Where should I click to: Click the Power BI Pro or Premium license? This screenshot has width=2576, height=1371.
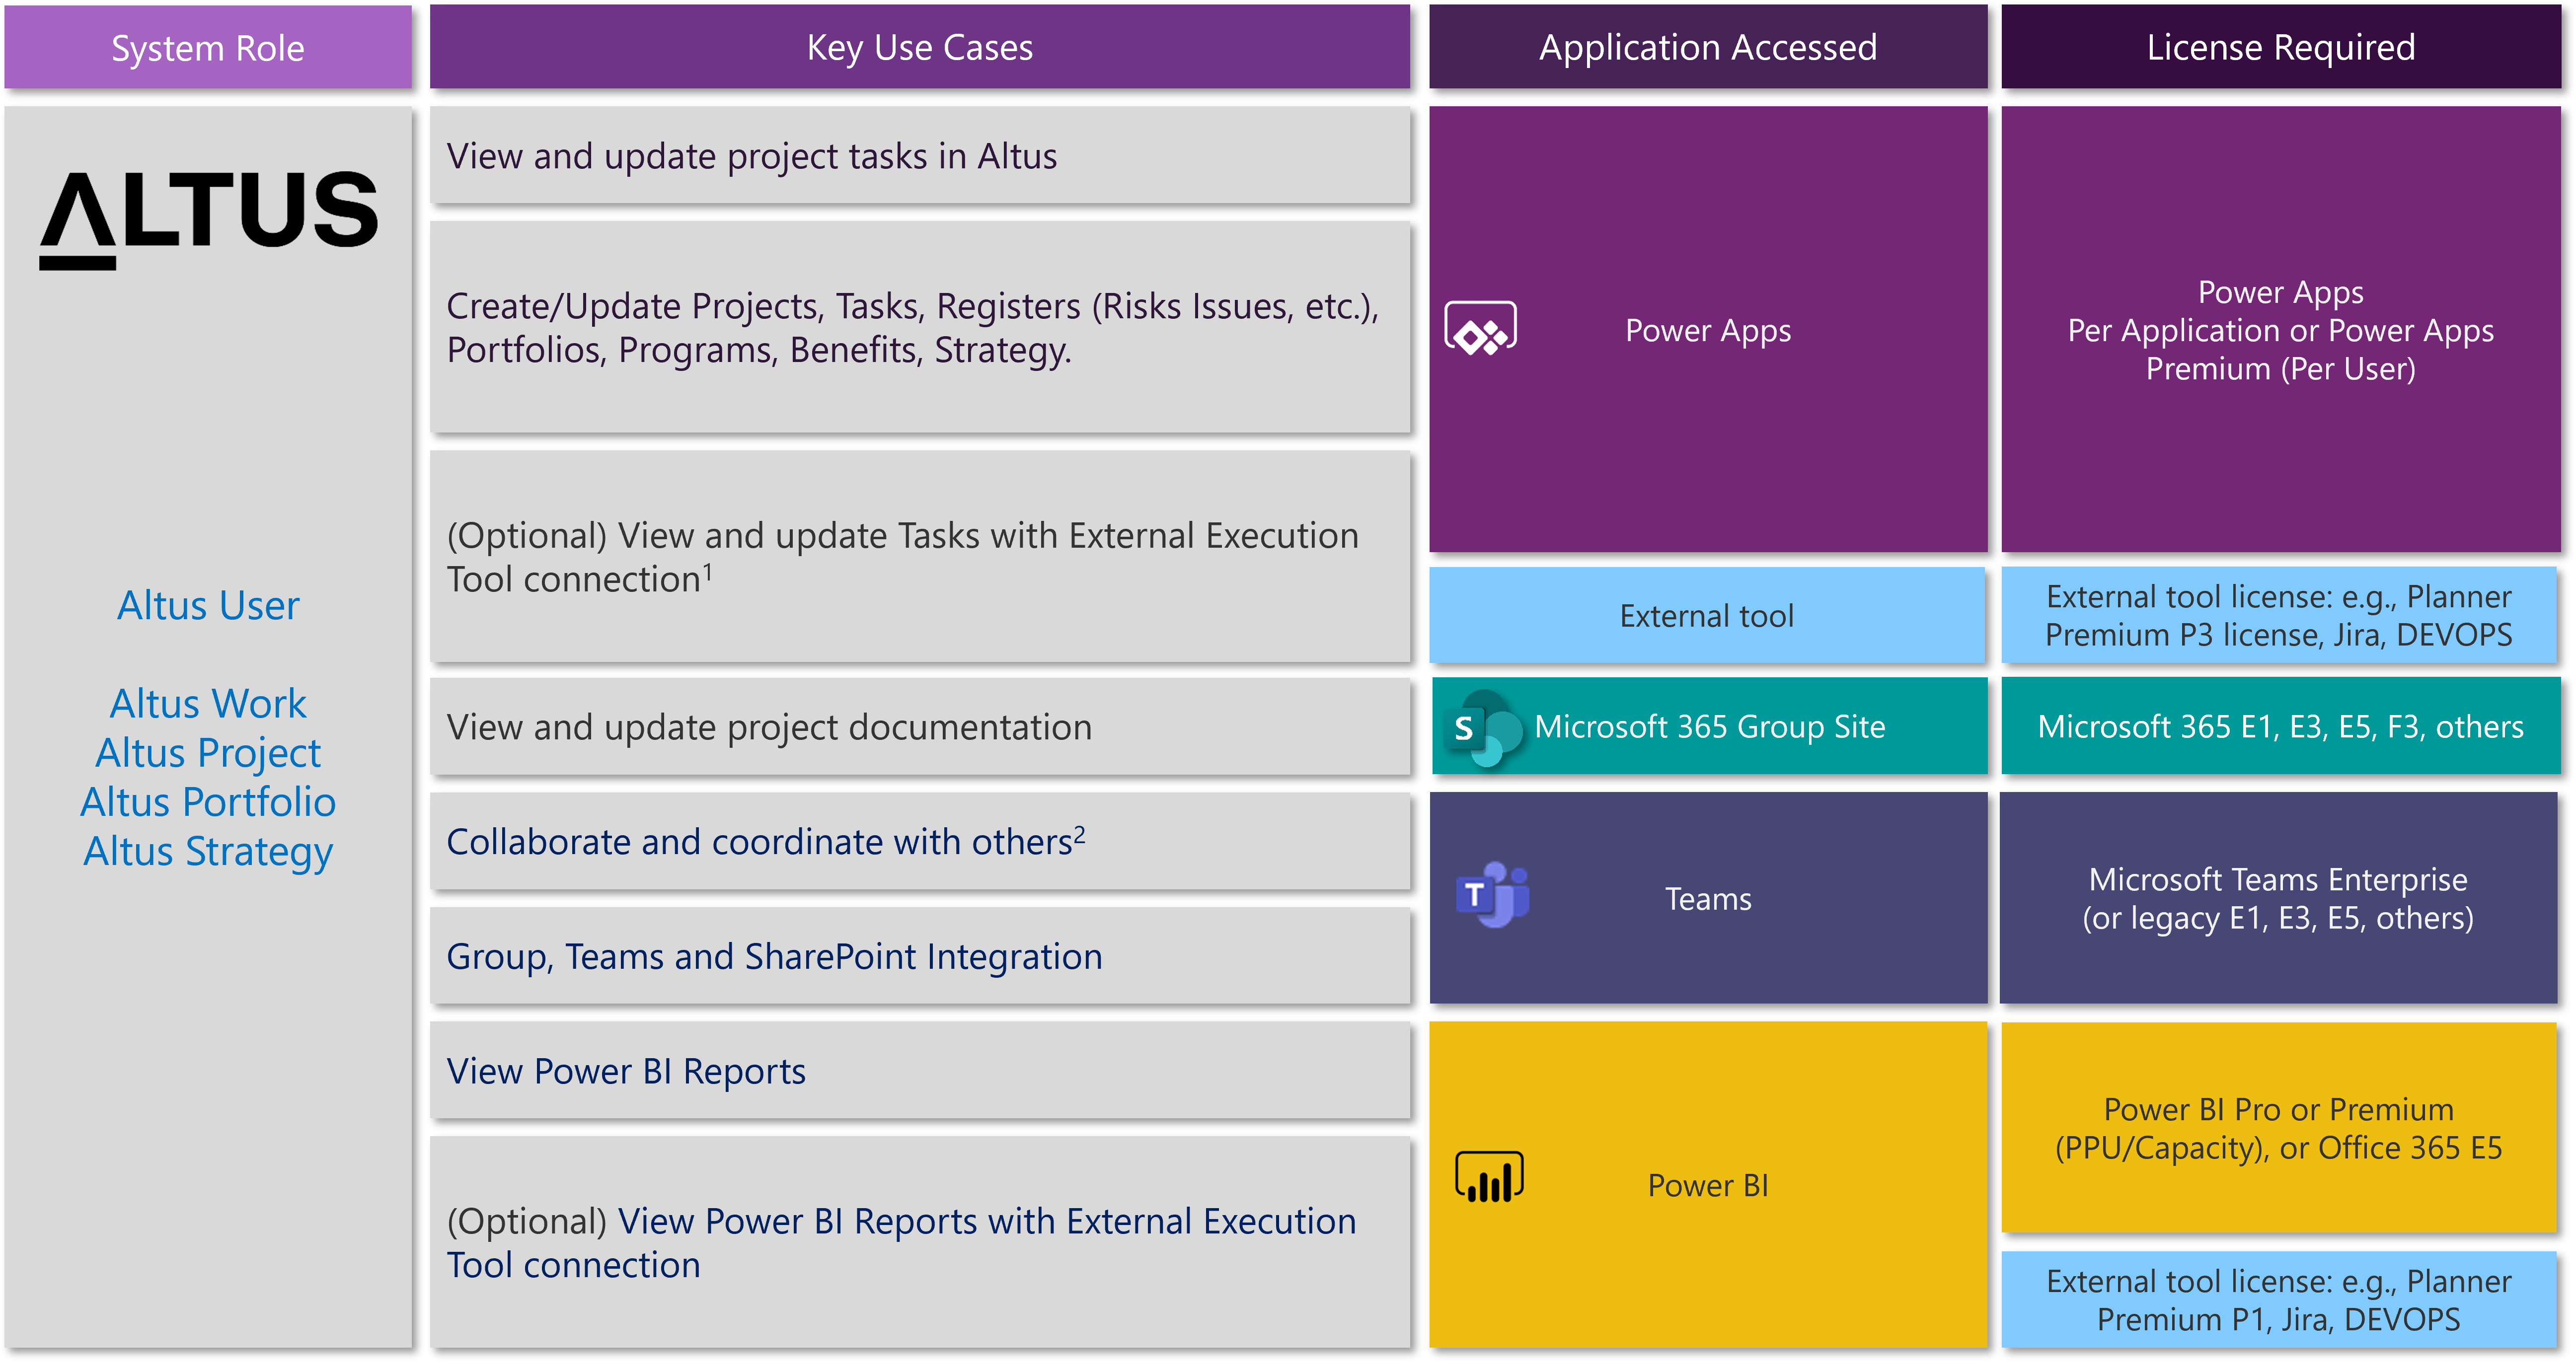coord(2279,1128)
